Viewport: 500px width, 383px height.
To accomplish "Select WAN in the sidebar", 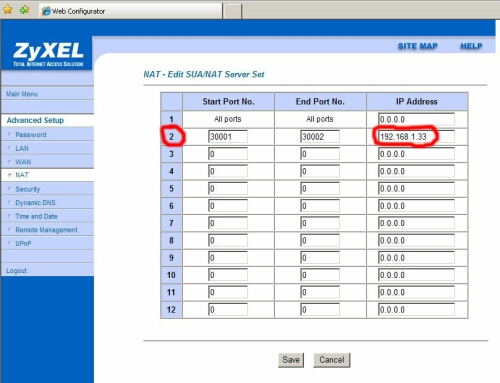I will click(x=23, y=162).
